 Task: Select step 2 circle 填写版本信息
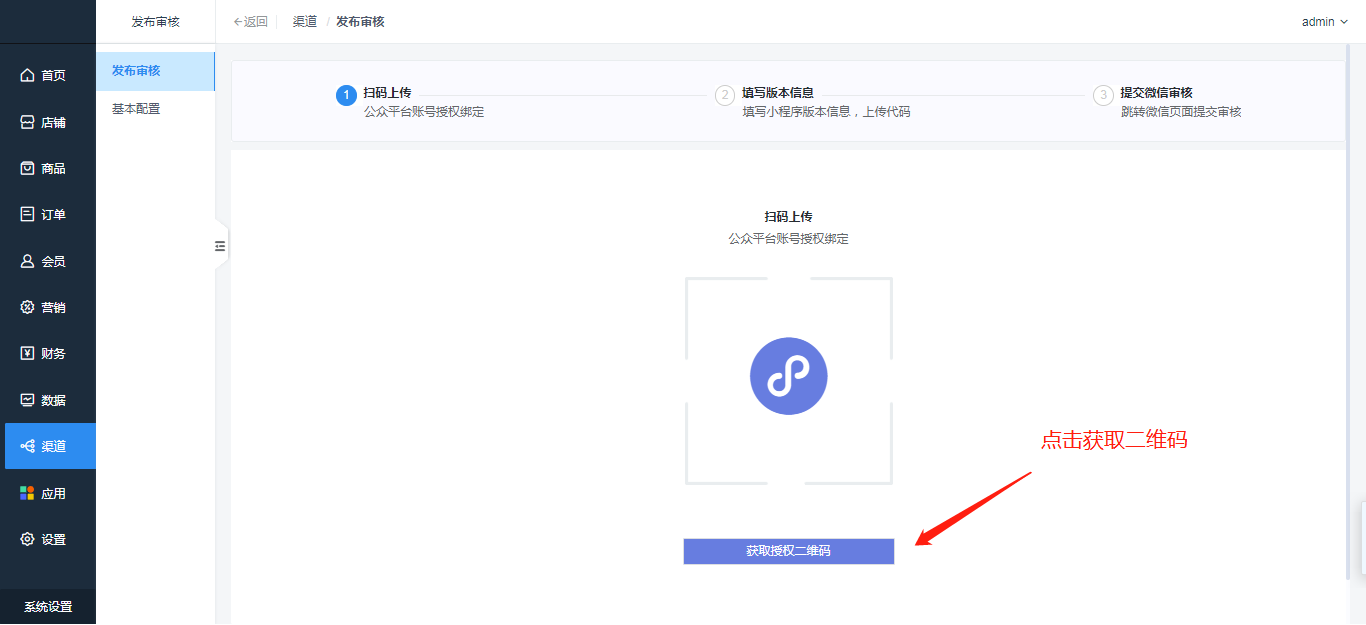tap(725, 95)
